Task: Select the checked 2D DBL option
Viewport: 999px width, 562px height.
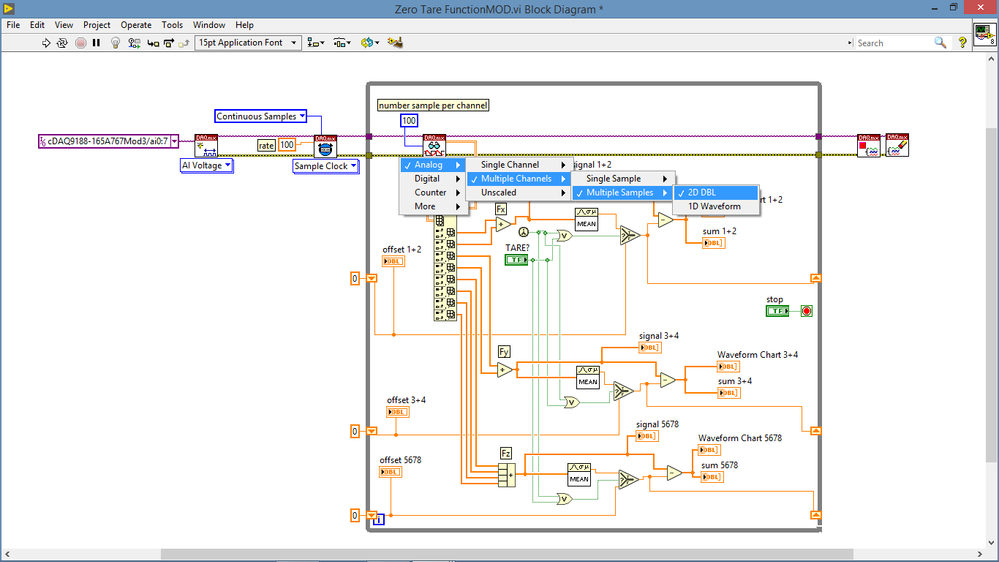Action: (x=716, y=192)
